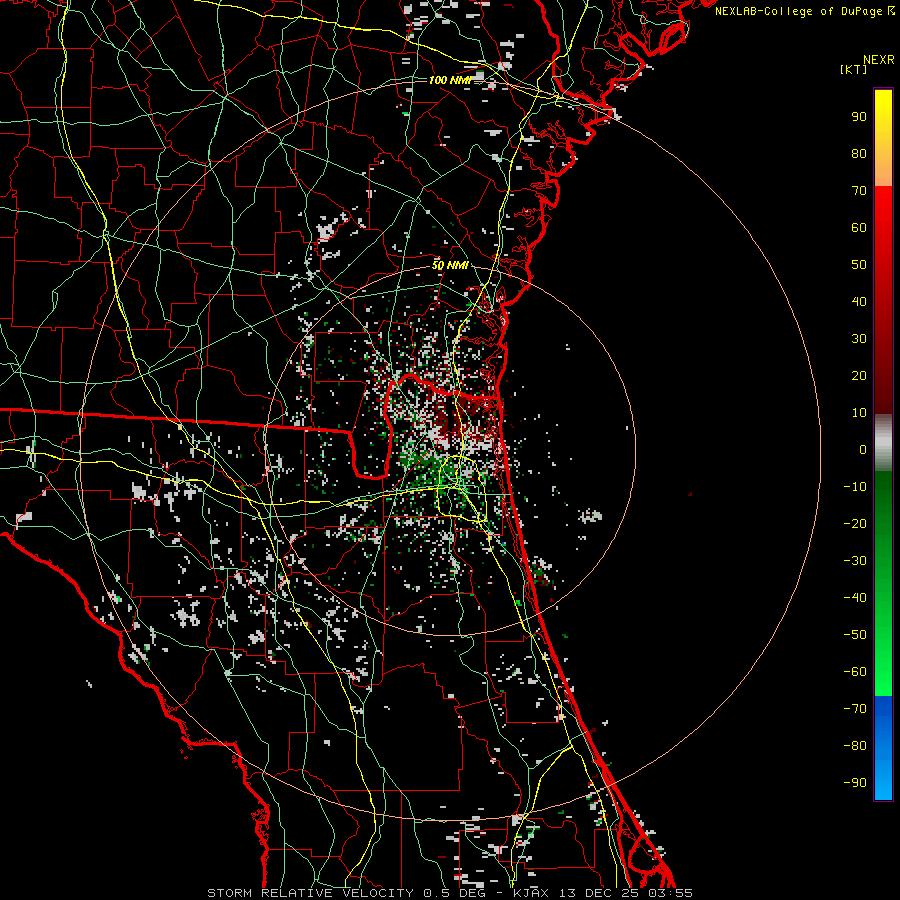
Task: Click the 13 DEC 25 date in the caption
Action: pyautogui.click(x=599, y=893)
